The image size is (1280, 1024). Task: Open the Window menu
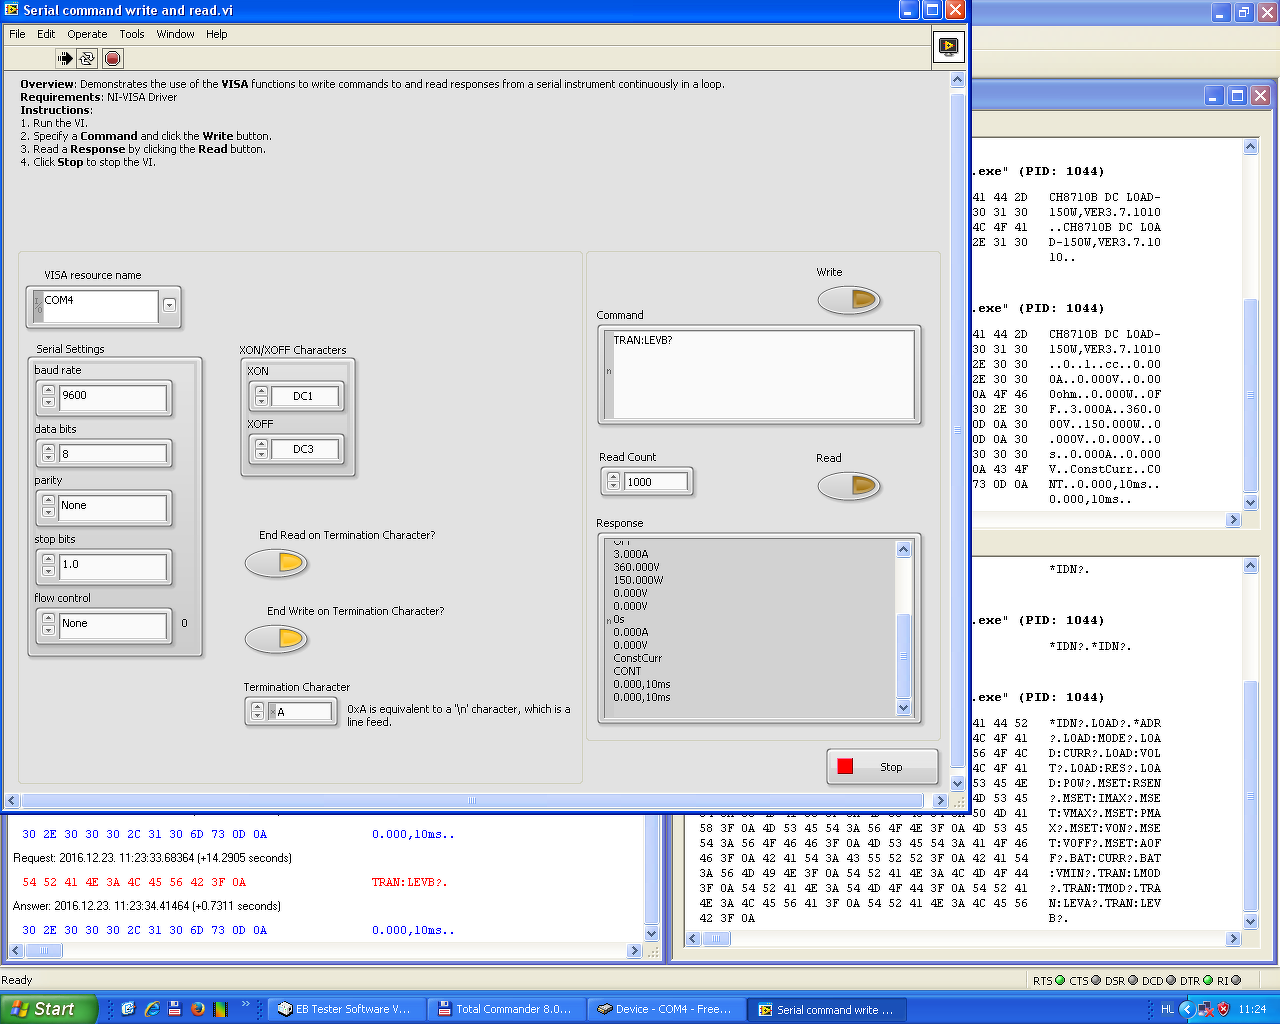click(176, 34)
